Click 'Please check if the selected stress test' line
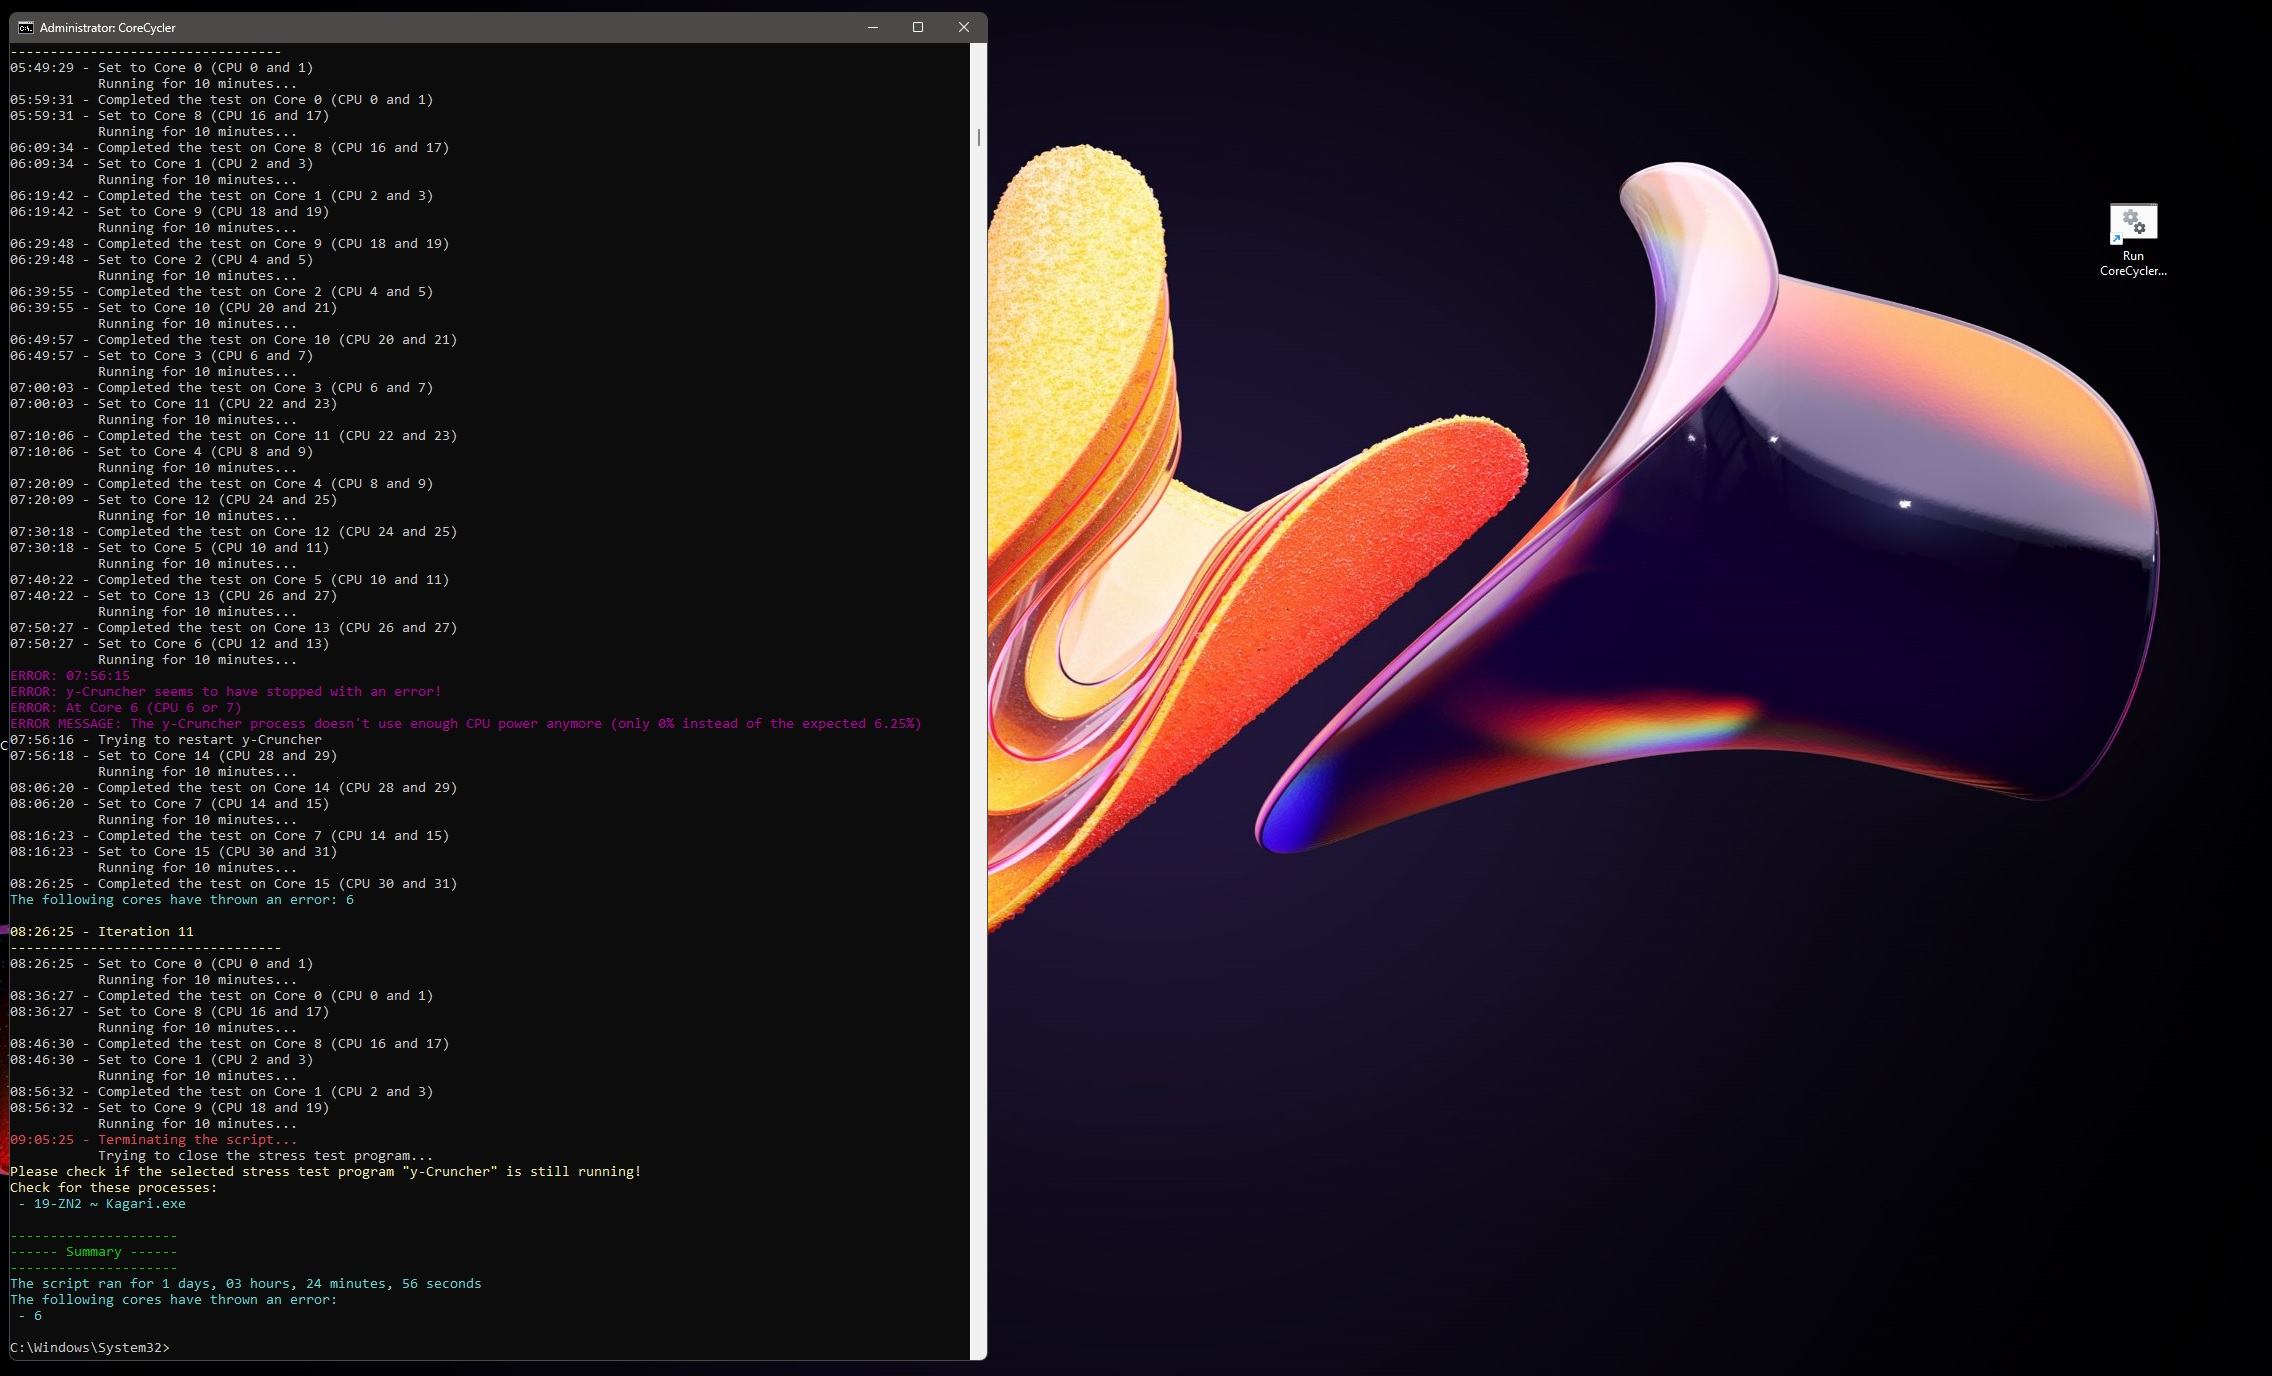2272x1376 pixels. point(325,1171)
